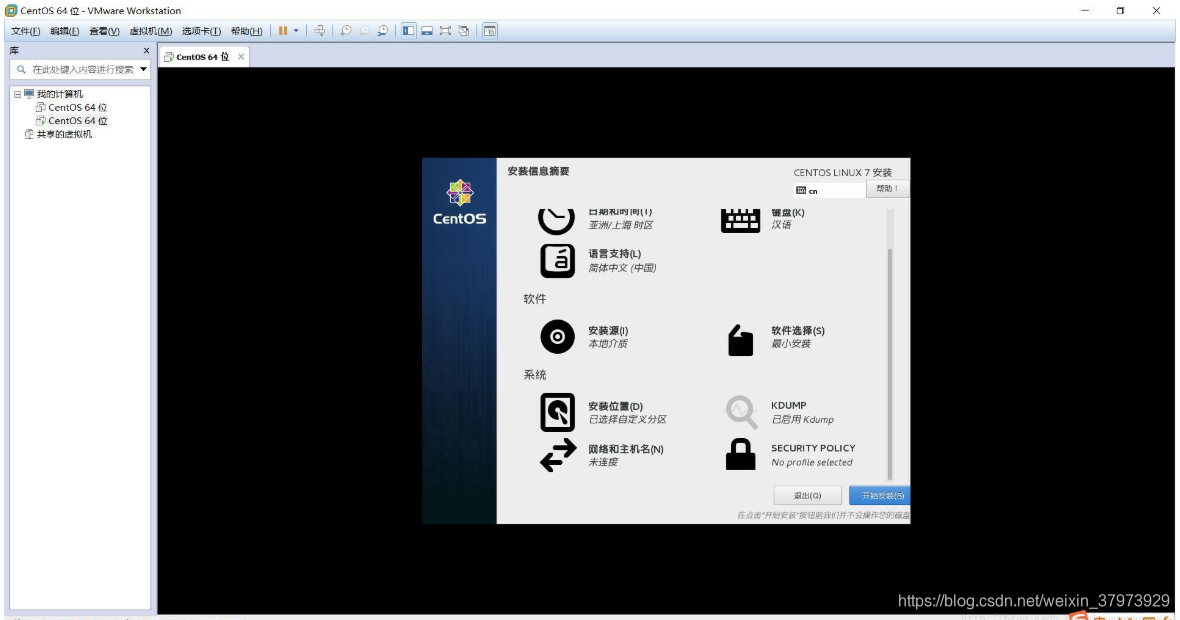Viewport: 1180px width, 620px height.
Task: Click the CentOS logo in installer sidebar
Action: [459, 202]
